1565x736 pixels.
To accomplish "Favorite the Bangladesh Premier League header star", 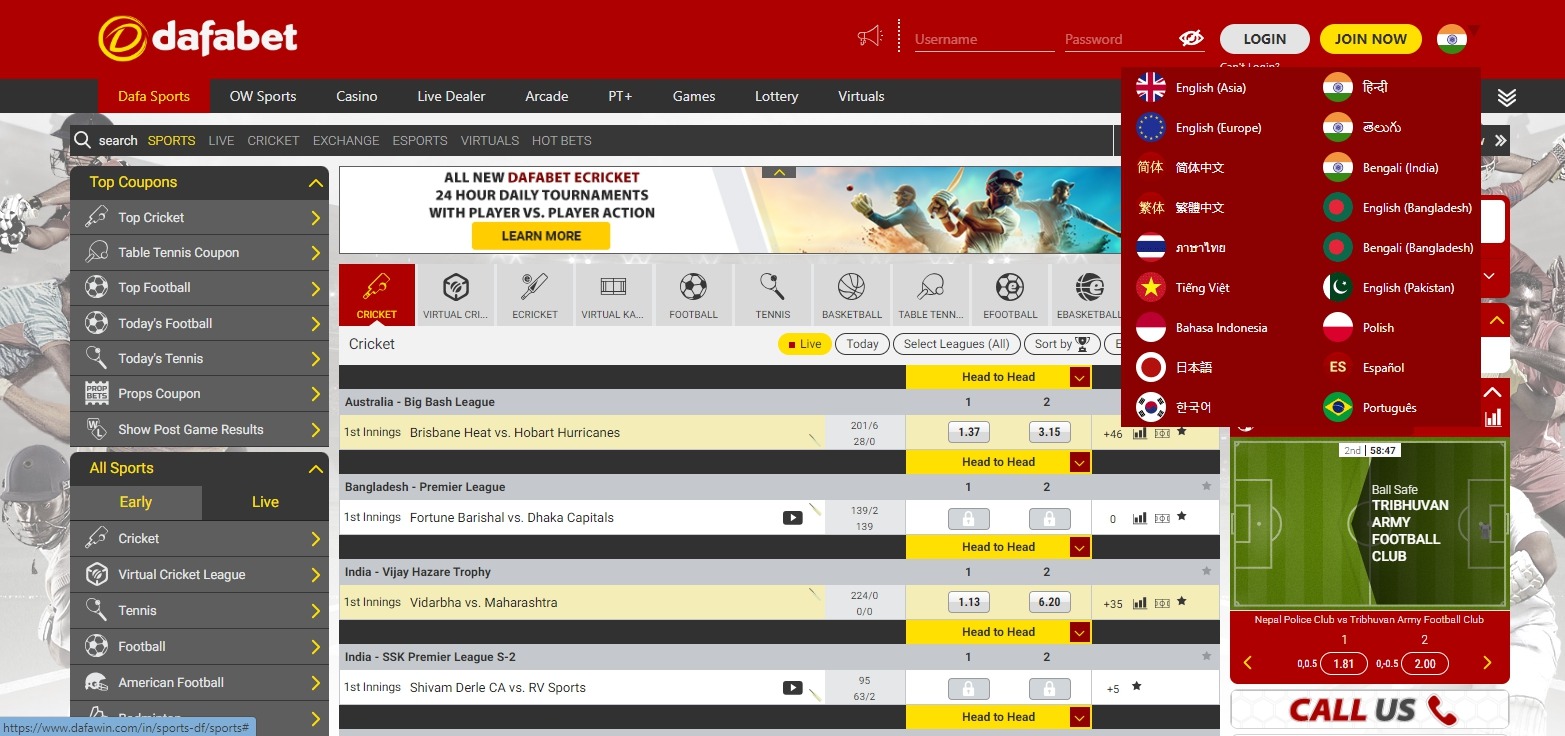I will tap(1206, 487).
